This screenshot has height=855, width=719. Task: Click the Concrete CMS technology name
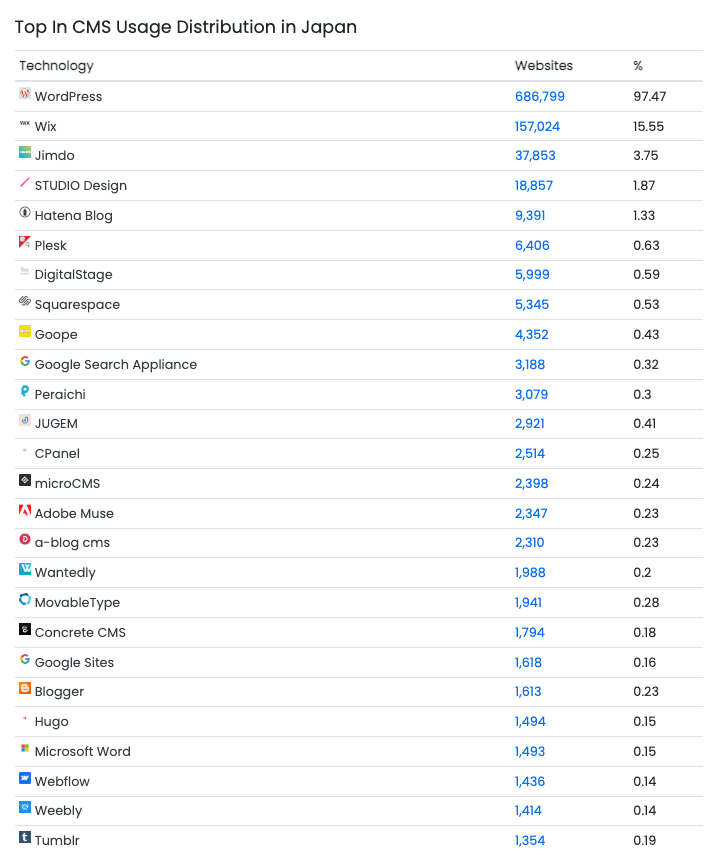(80, 633)
